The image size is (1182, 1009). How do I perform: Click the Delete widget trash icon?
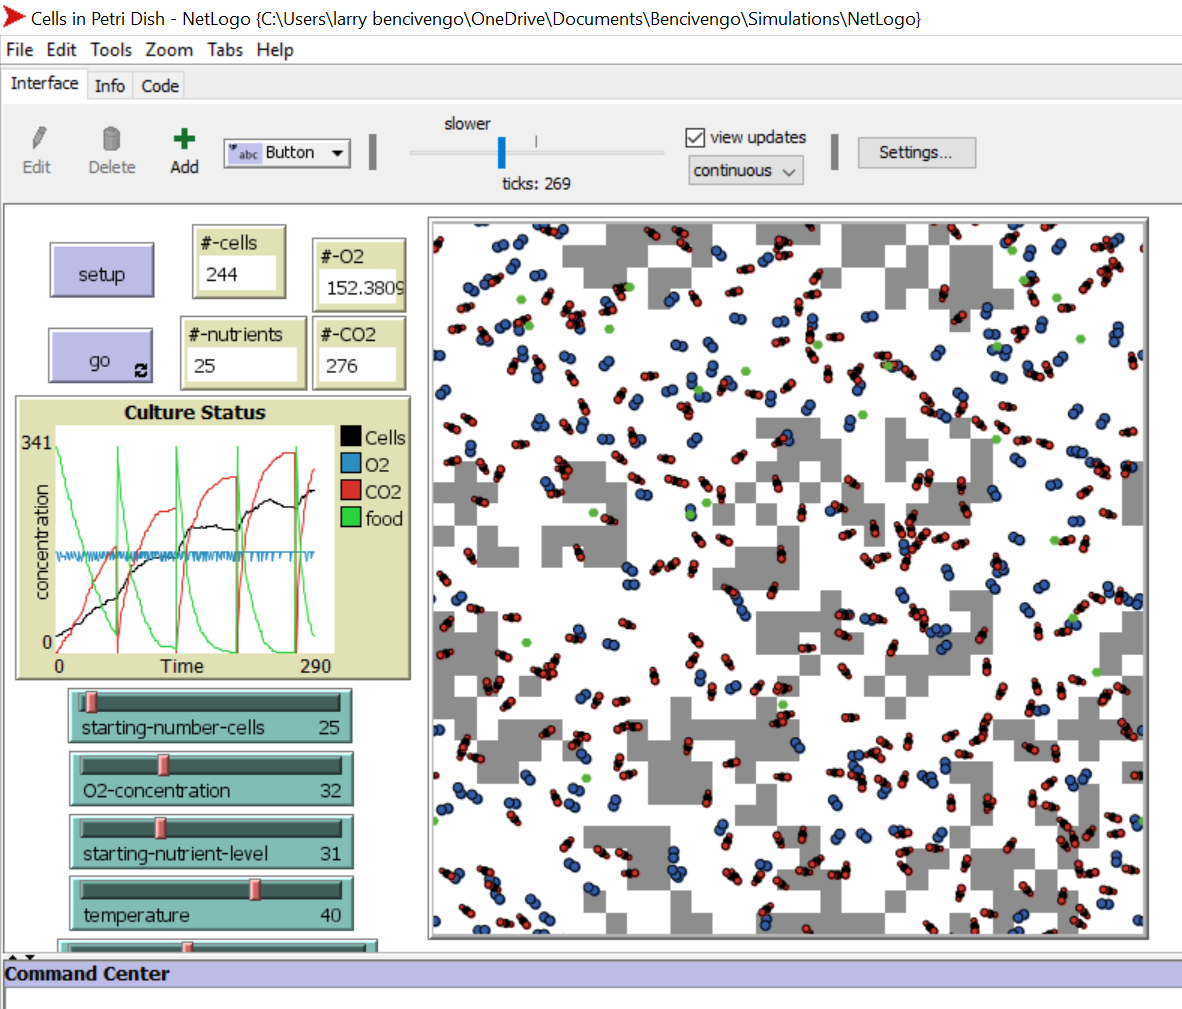(111, 137)
